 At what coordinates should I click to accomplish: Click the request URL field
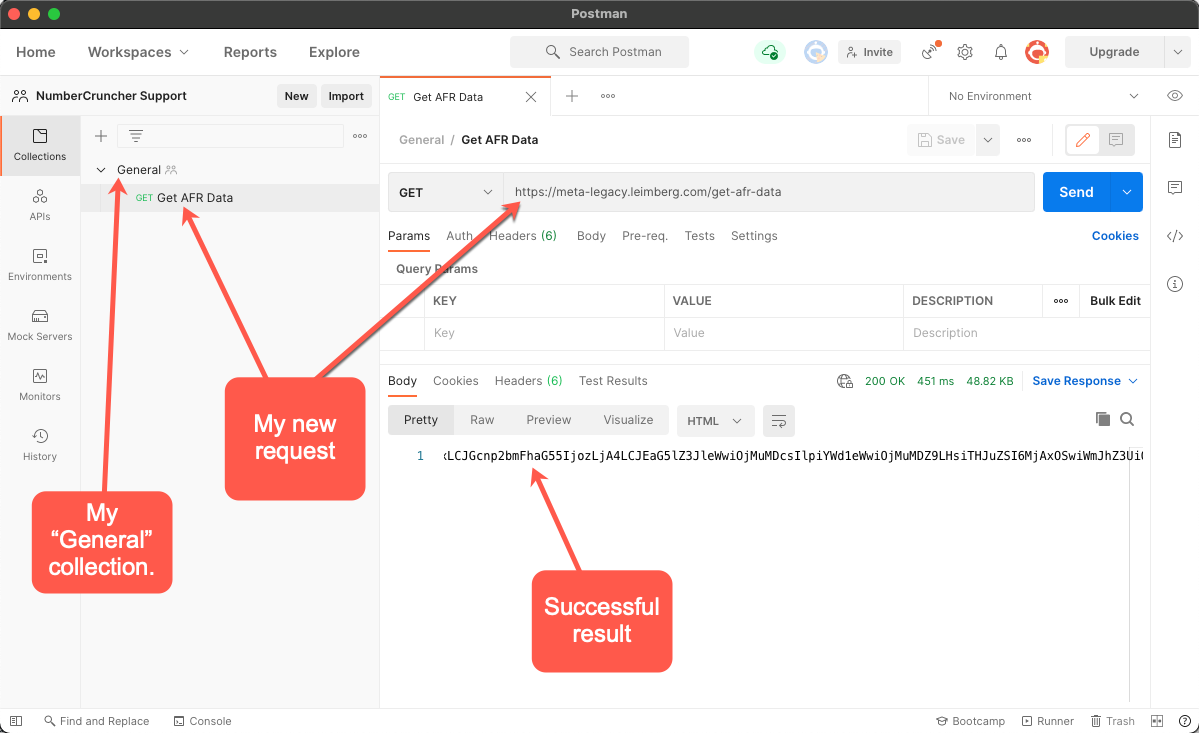pyautogui.click(x=768, y=192)
